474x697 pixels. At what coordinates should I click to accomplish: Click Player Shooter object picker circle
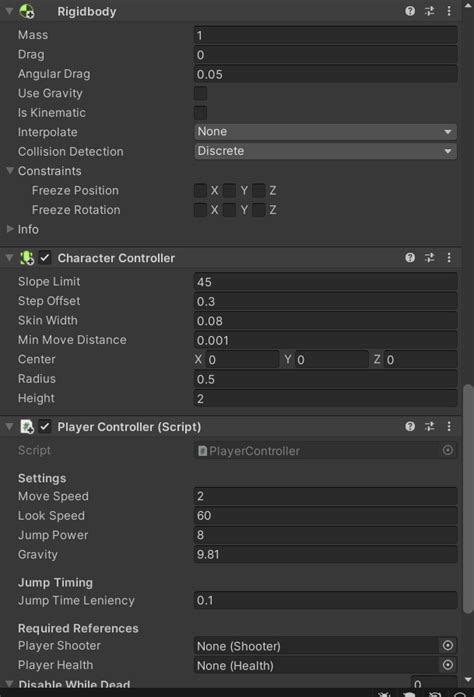point(448,645)
